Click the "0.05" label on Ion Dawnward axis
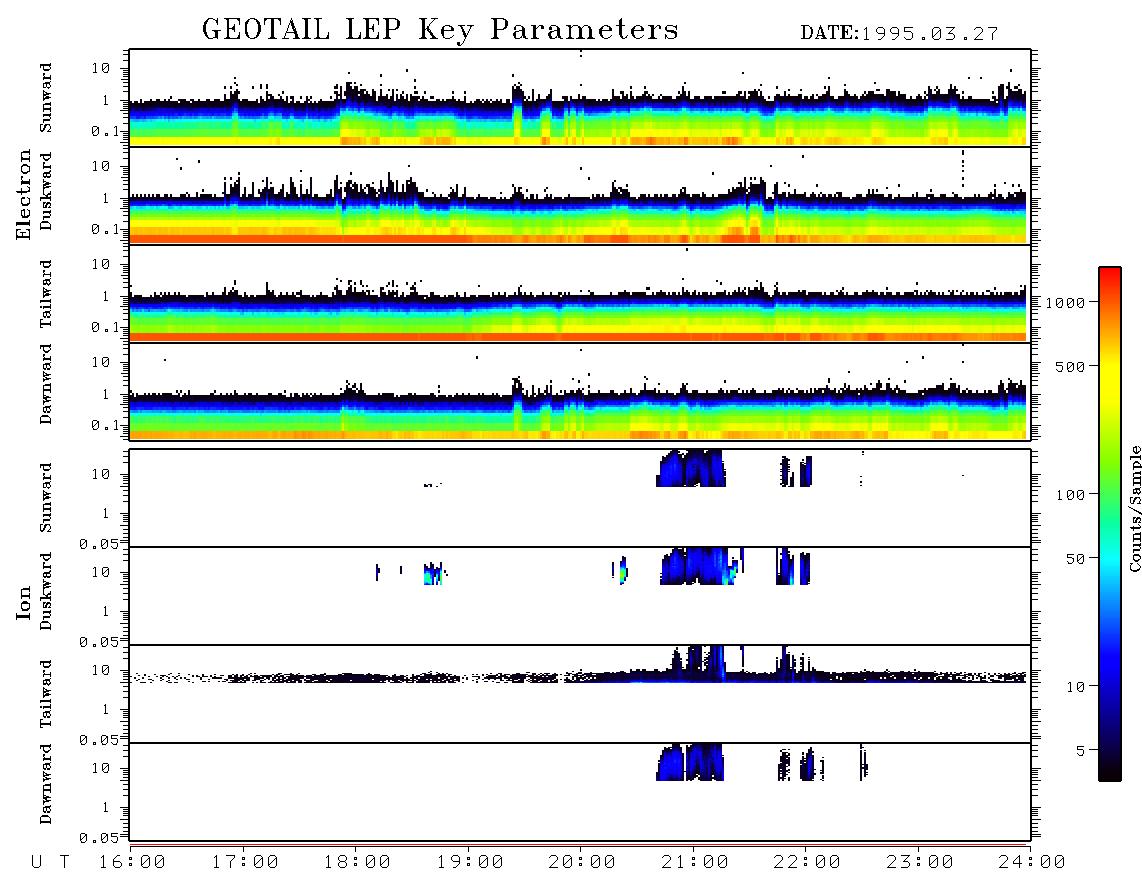 [x=98, y=838]
